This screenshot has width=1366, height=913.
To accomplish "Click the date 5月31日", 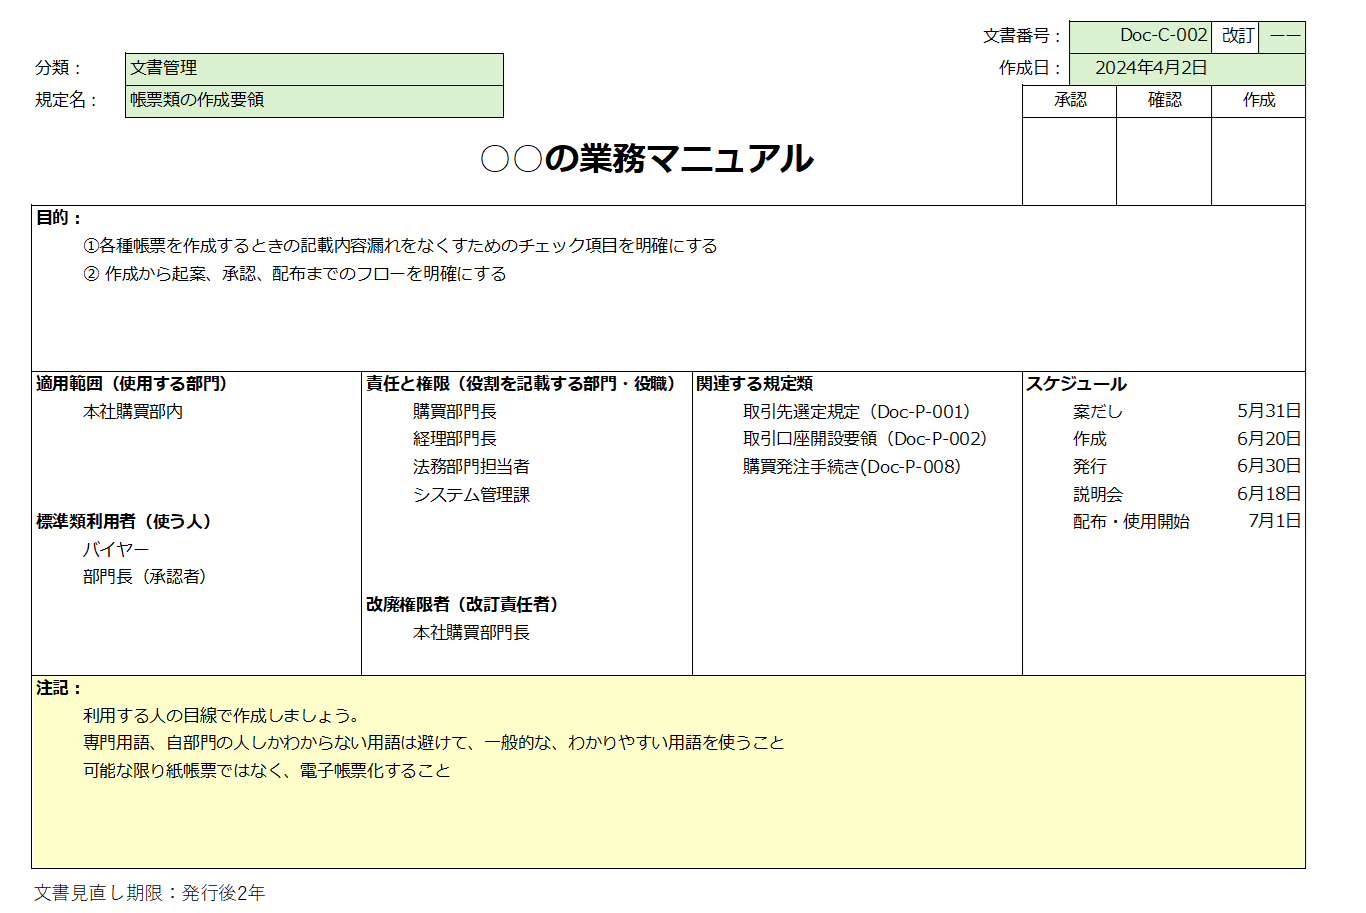I will point(1269,411).
